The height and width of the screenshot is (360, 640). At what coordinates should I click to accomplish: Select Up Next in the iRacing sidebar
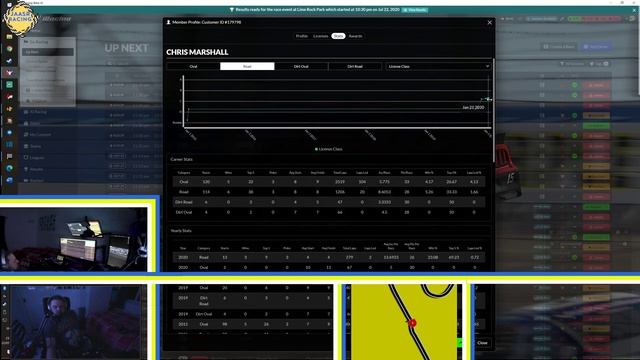click(x=48, y=52)
